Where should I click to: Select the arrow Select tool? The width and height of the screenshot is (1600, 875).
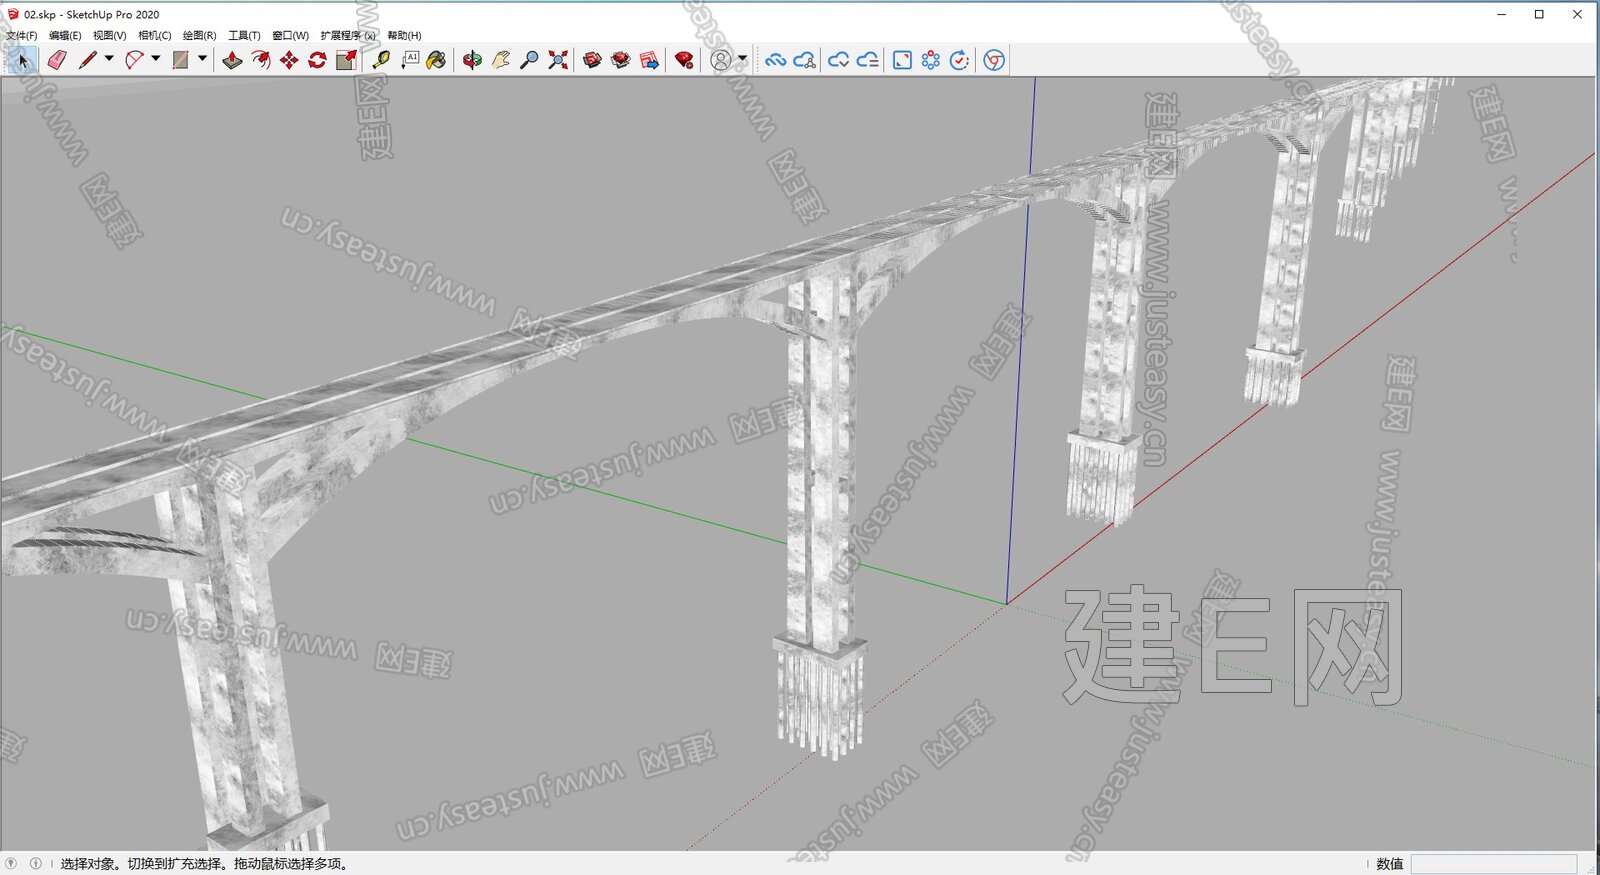23,60
